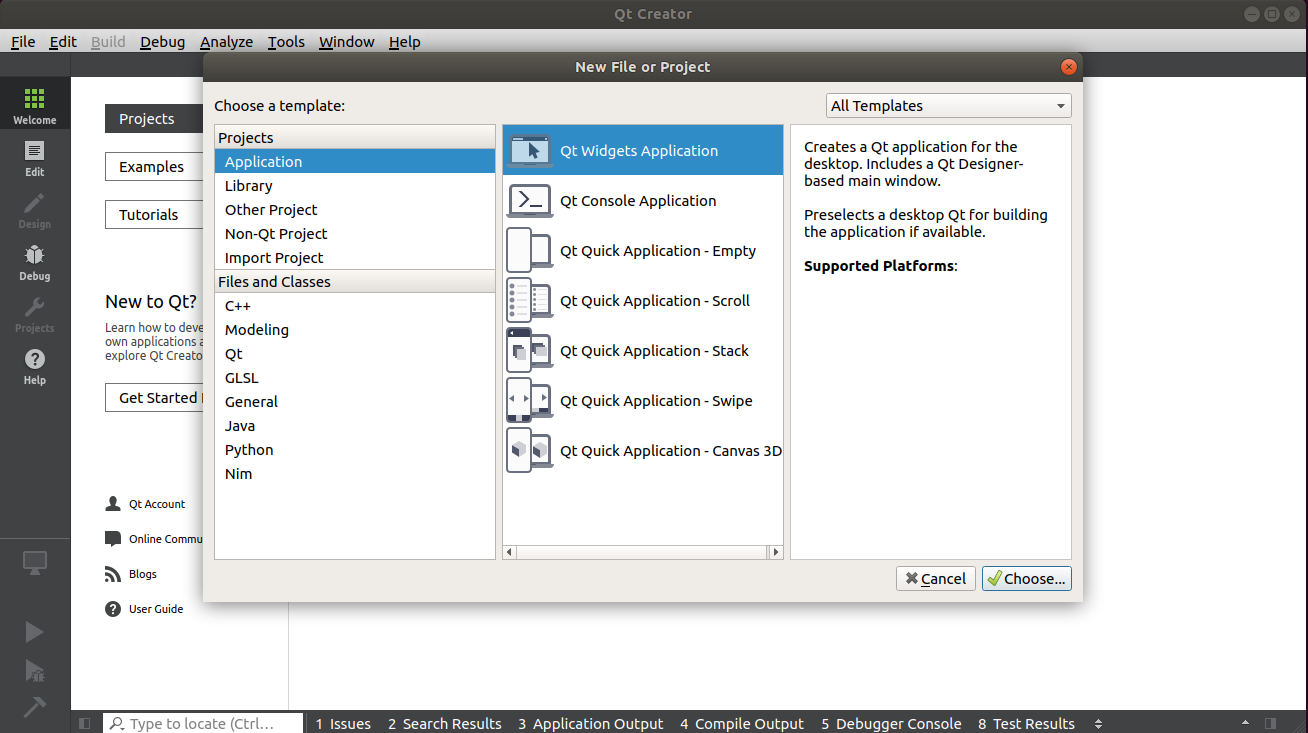Expand output panes selector arrows
The width and height of the screenshot is (1308, 733).
(x=1099, y=724)
